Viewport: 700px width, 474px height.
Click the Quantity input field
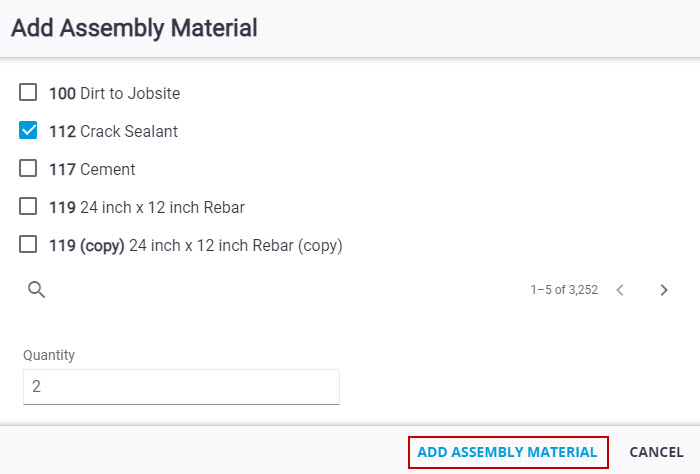(181, 387)
